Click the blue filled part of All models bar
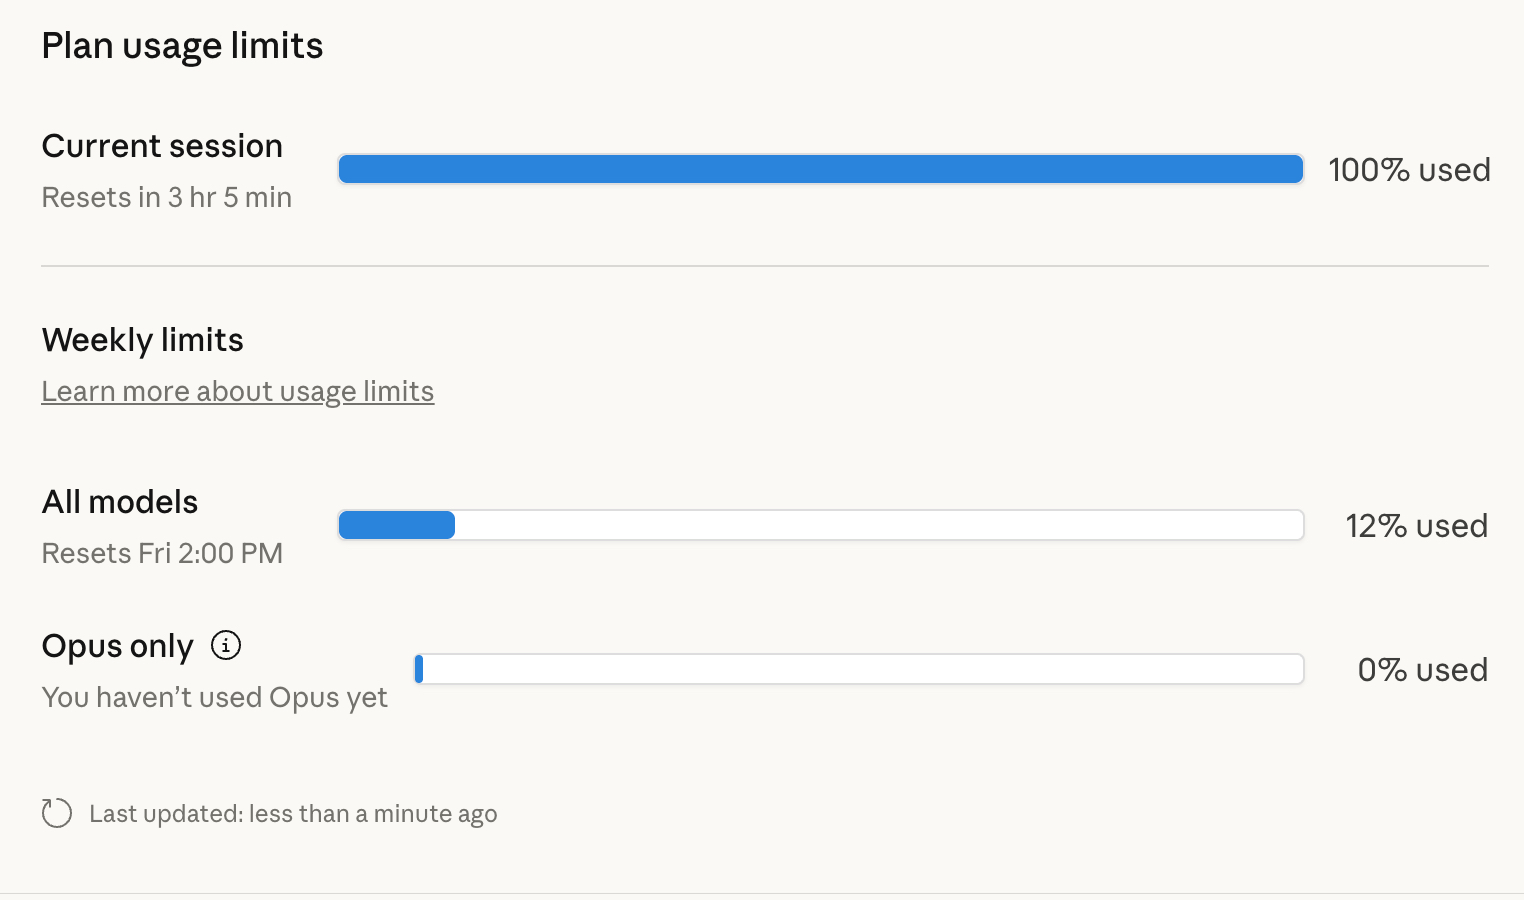Viewport: 1524px width, 900px height. [x=397, y=525]
